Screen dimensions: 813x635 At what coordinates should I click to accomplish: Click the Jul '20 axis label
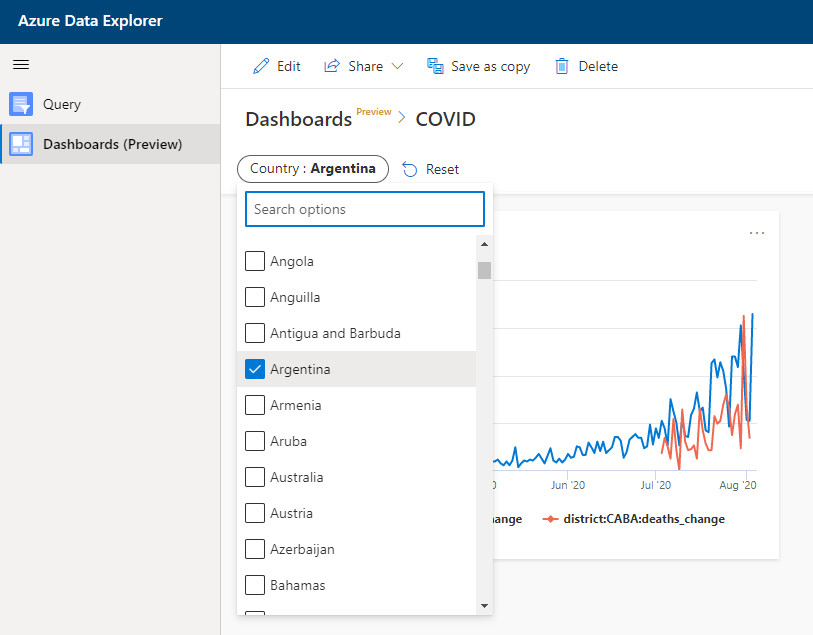(655, 485)
